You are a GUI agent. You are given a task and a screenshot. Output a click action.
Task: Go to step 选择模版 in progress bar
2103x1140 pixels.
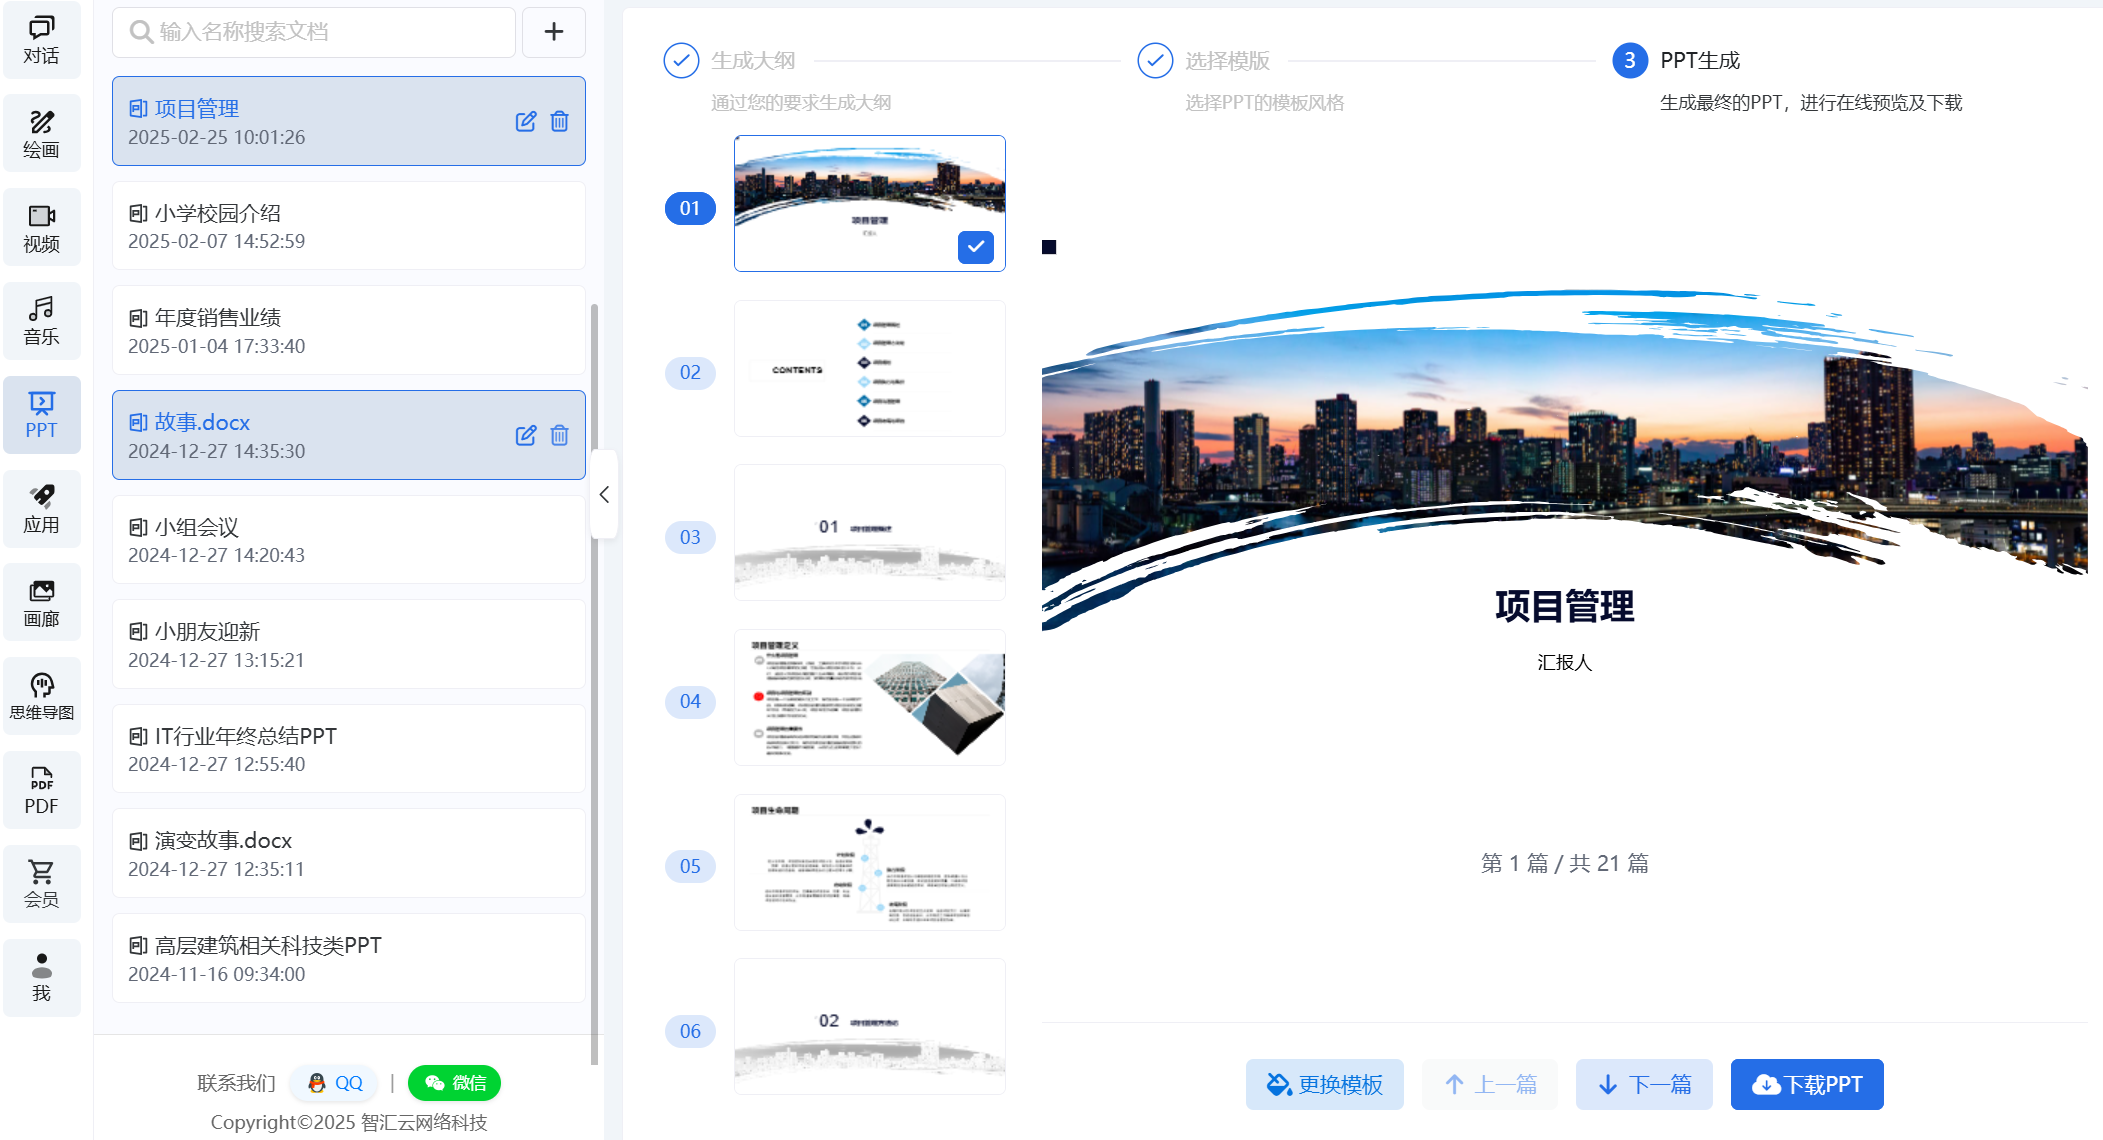[1226, 61]
